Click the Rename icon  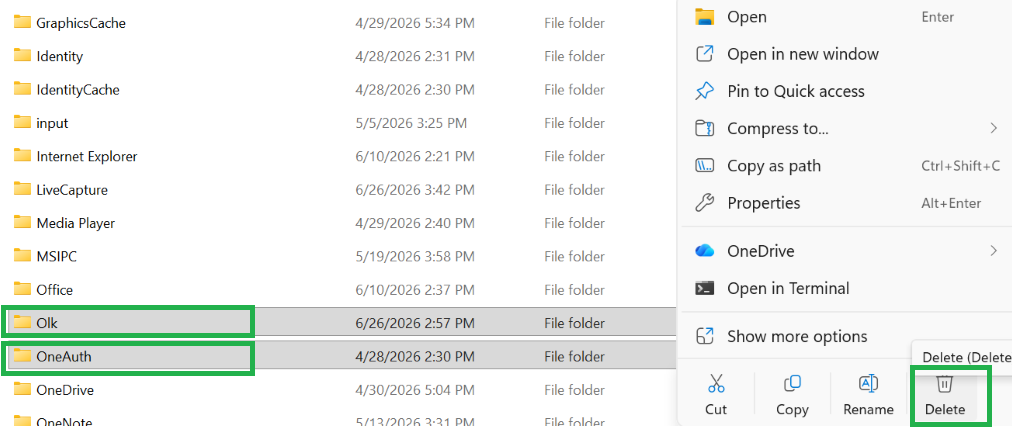(868, 383)
